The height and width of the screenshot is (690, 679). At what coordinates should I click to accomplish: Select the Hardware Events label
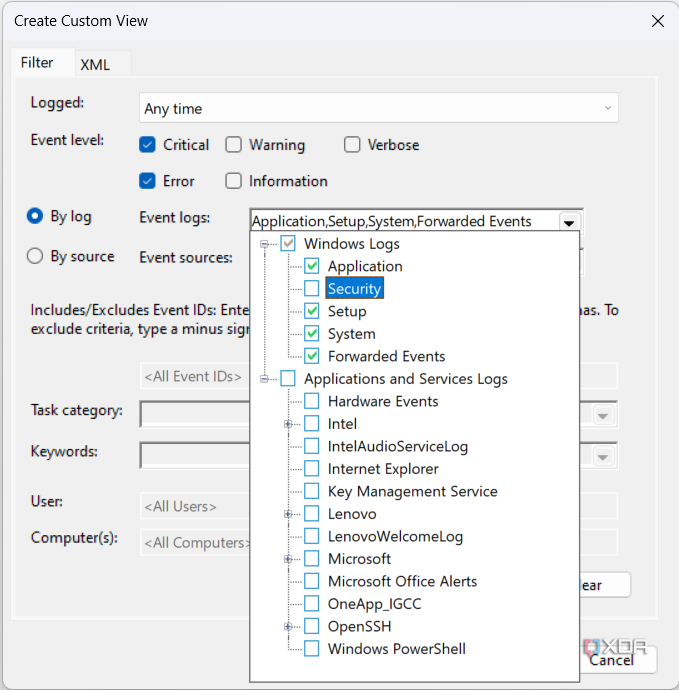[x=383, y=401]
